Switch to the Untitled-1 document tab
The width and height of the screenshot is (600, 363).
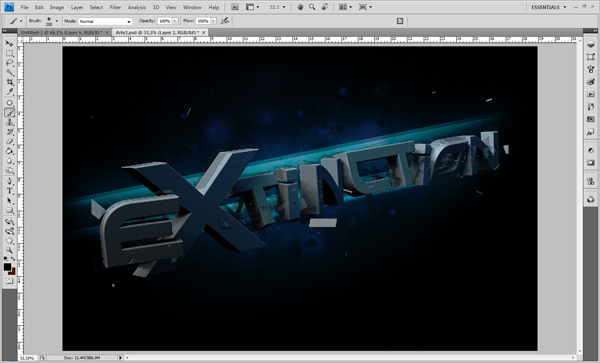(x=61, y=33)
